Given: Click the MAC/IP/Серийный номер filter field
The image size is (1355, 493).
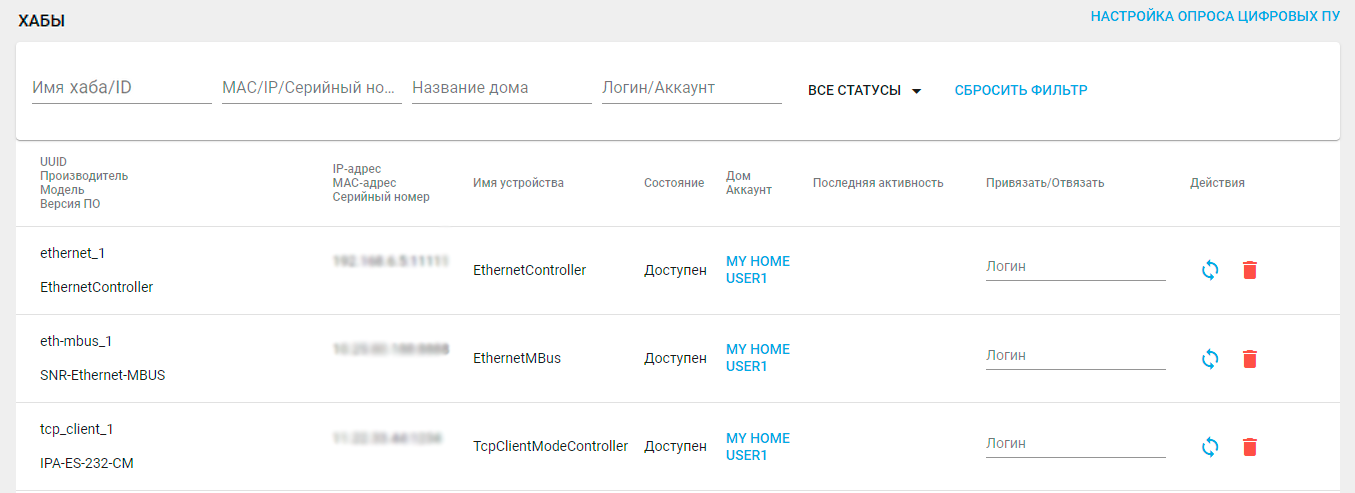Looking at the screenshot, I should pyautogui.click(x=311, y=88).
